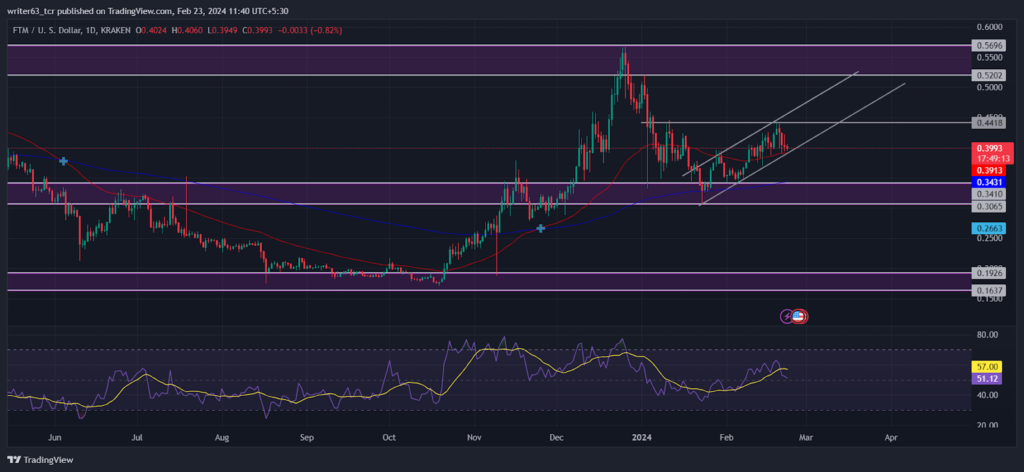This screenshot has height=472, width=1024.
Task: Click the yellow 57.00 RSI average label
Action: pos(989,368)
